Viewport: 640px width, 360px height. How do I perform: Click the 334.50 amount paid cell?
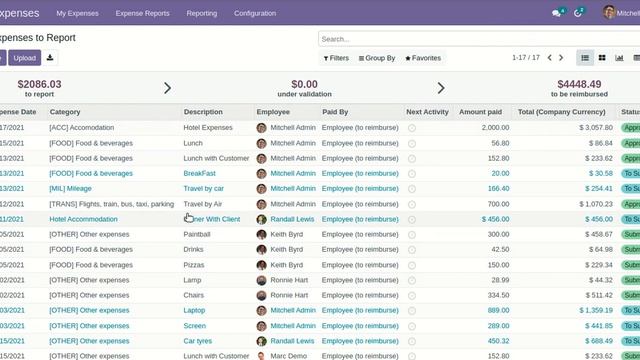coord(498,295)
